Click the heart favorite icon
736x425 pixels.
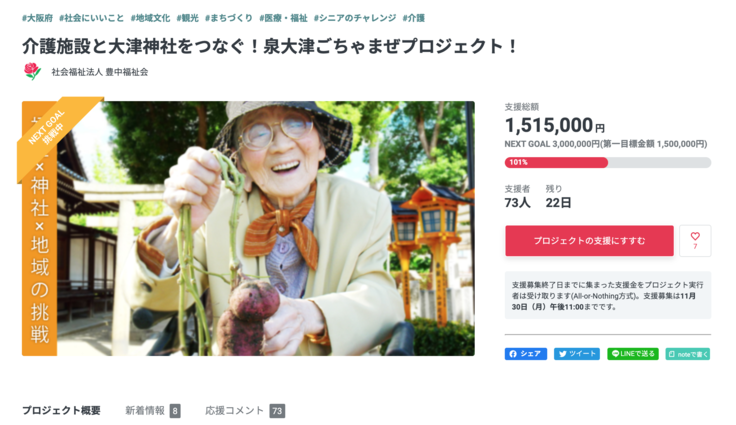tap(695, 240)
